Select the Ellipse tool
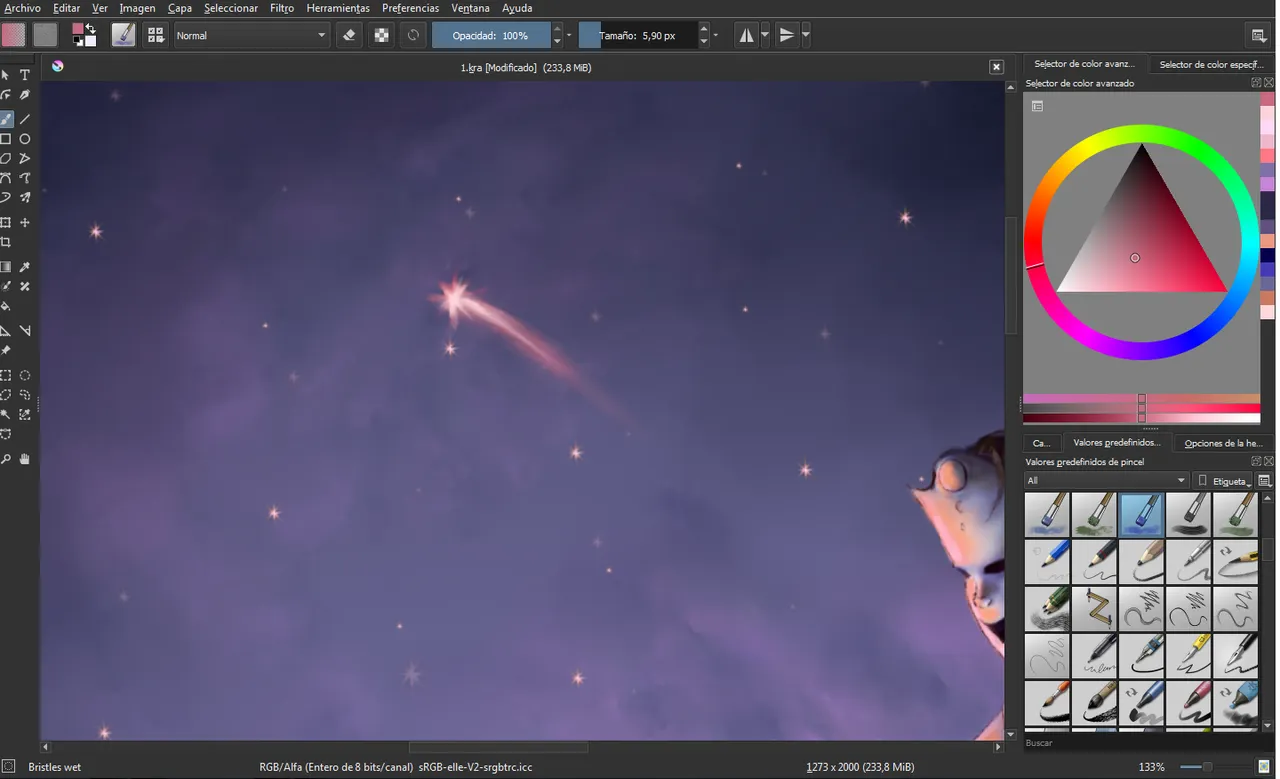This screenshot has height=779, width=1280. pos(25,139)
